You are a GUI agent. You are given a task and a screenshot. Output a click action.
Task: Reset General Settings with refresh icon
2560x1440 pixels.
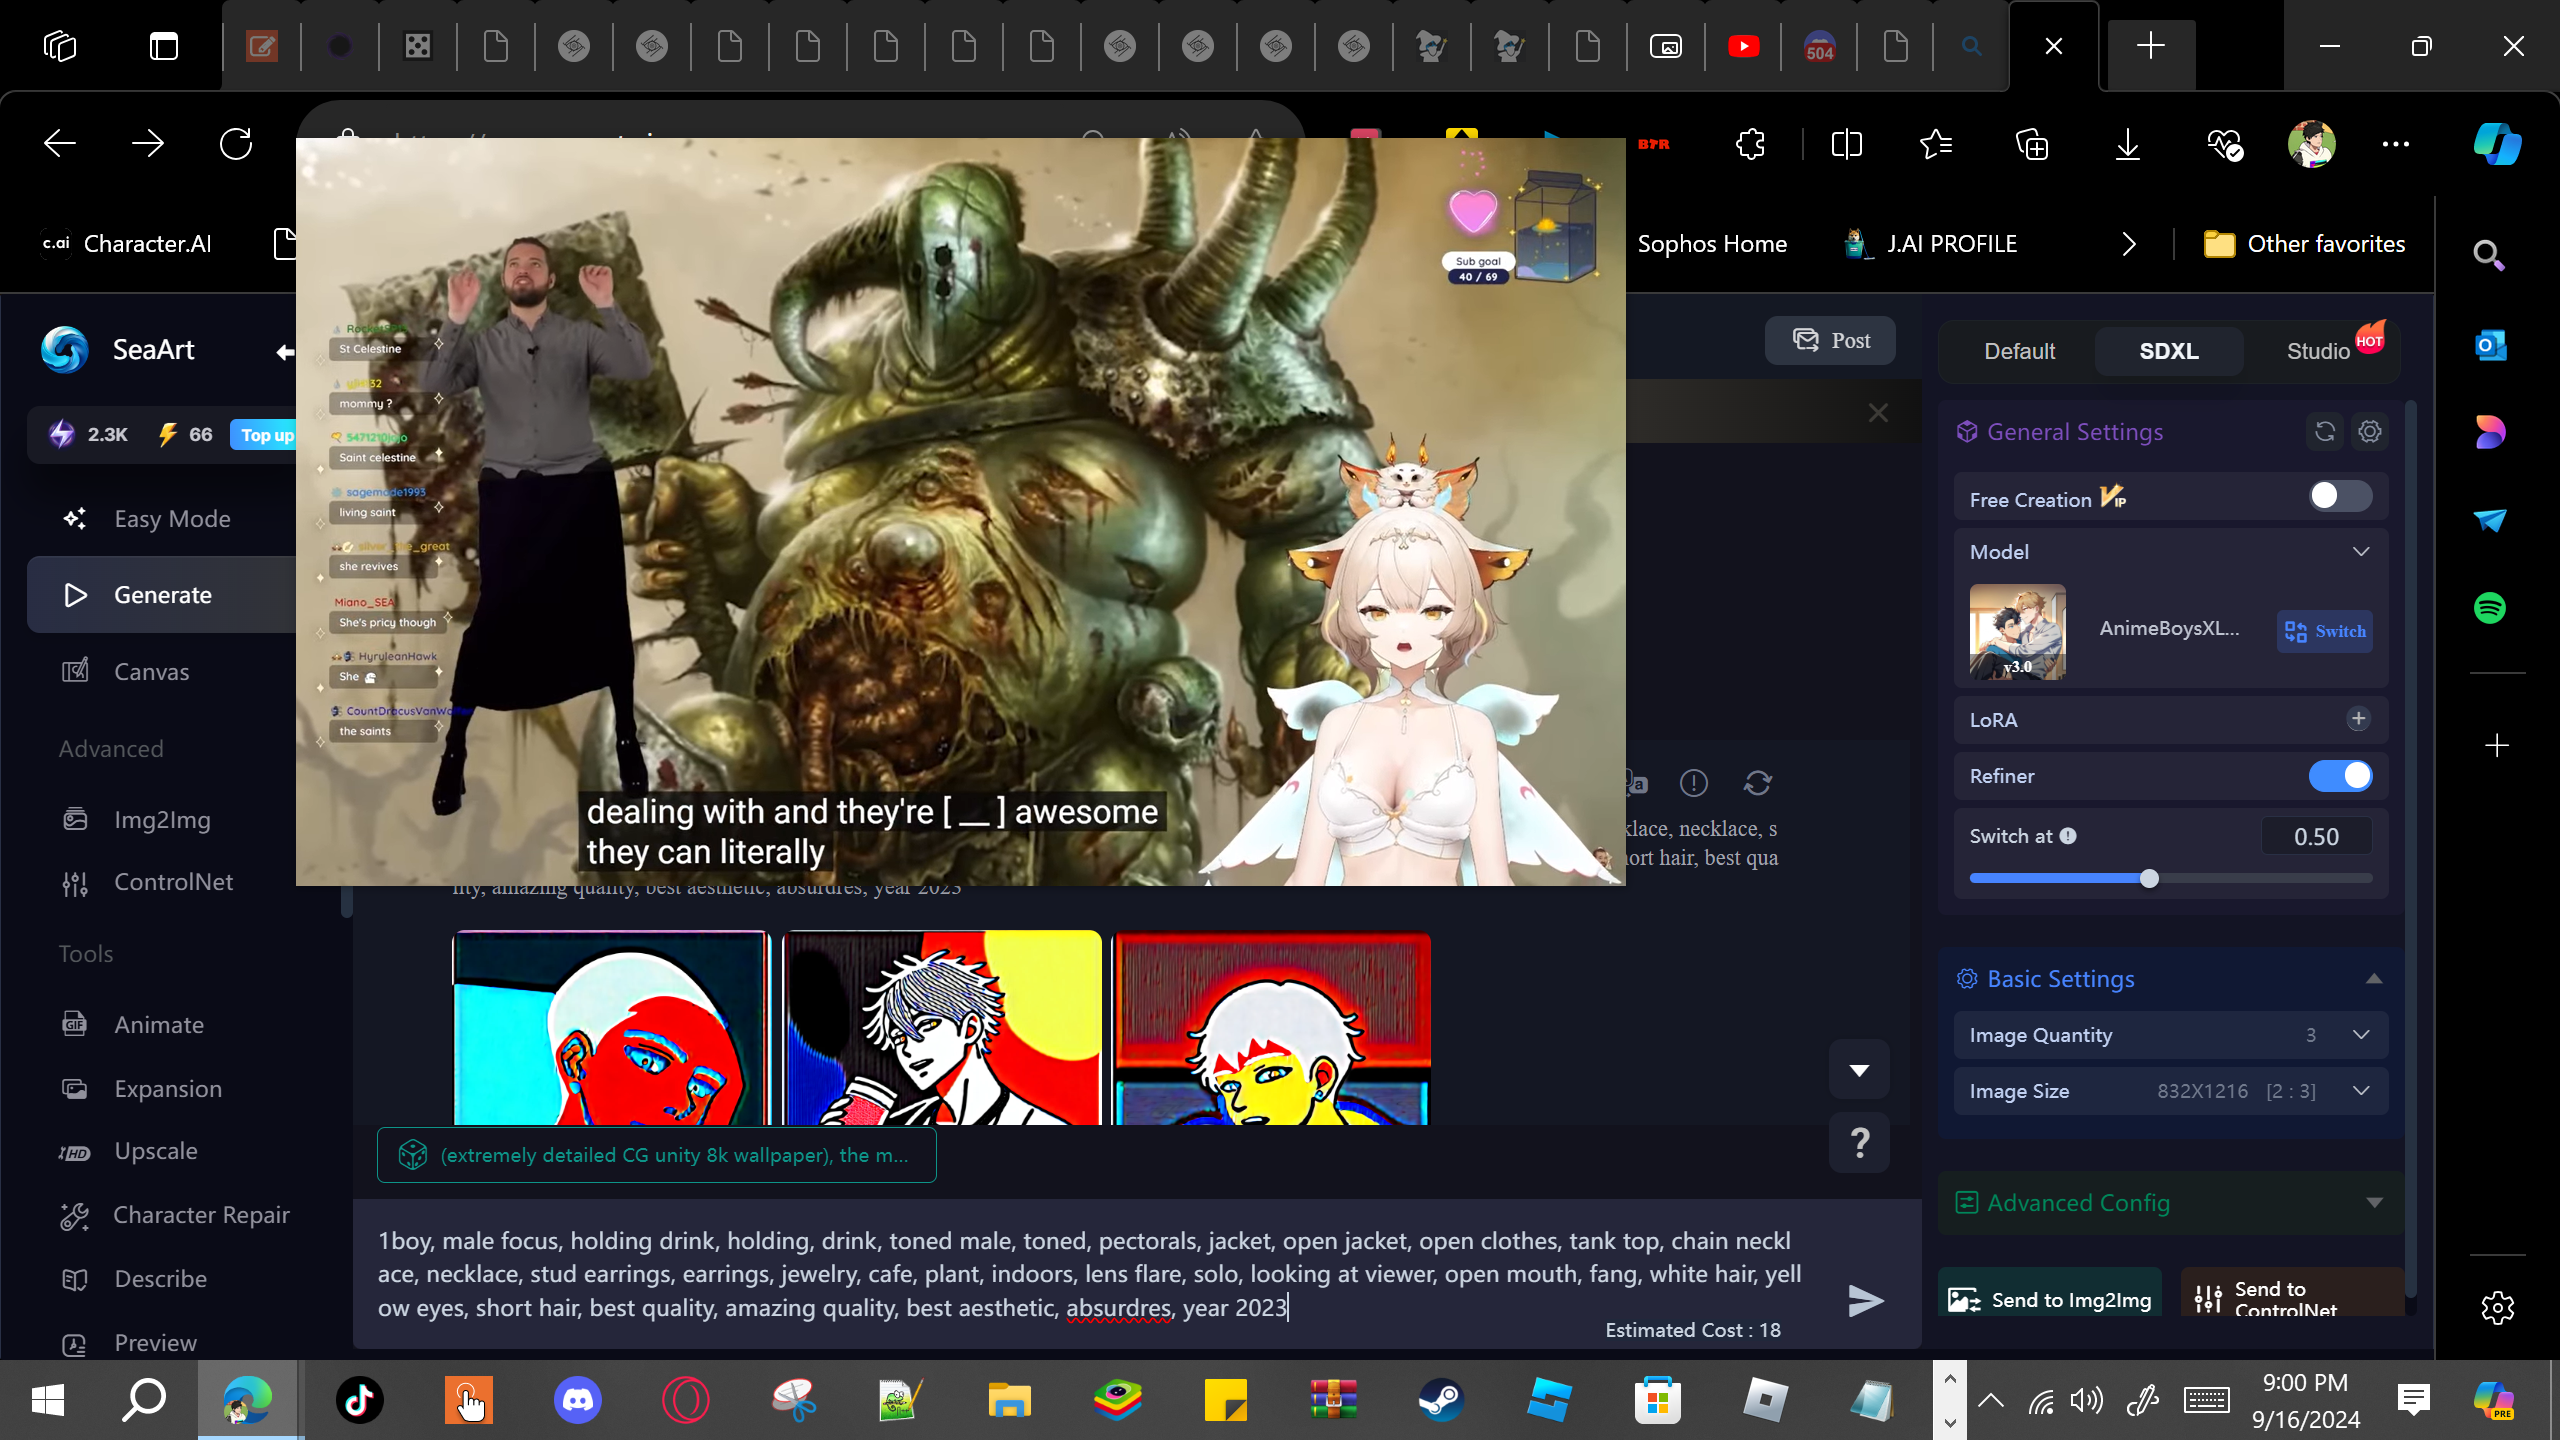[x=2325, y=432]
